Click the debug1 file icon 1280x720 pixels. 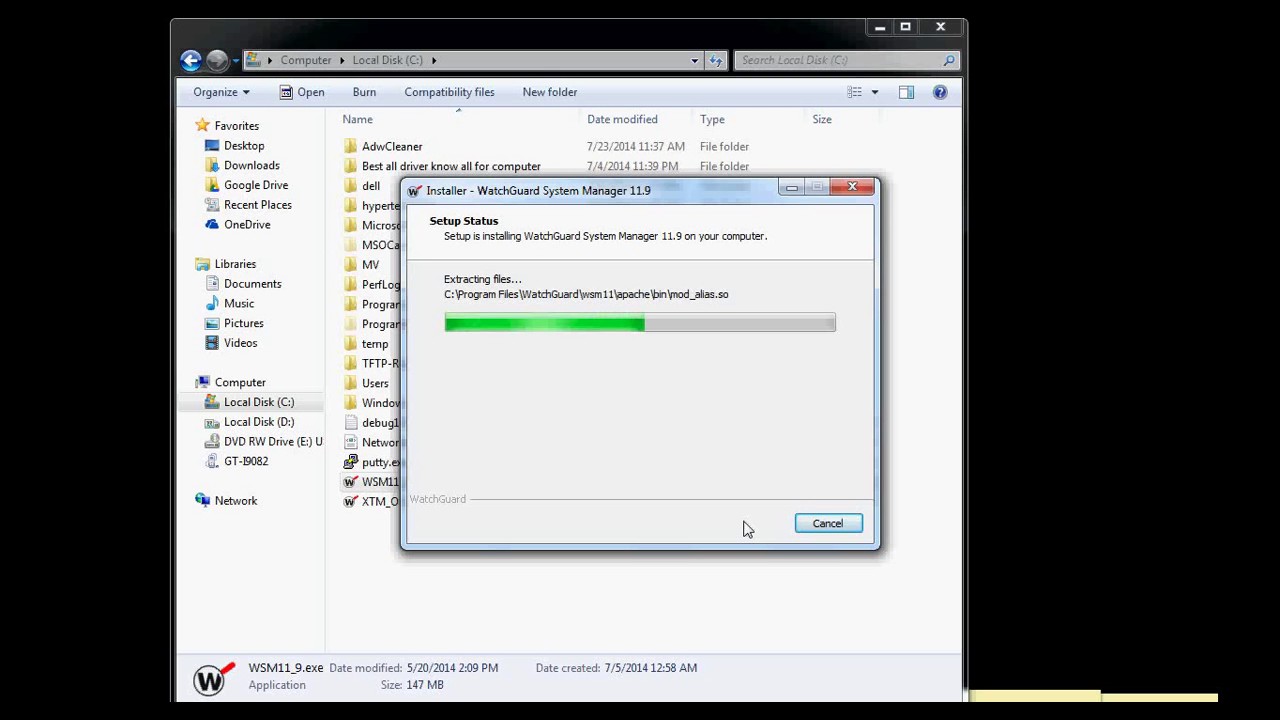click(x=350, y=423)
